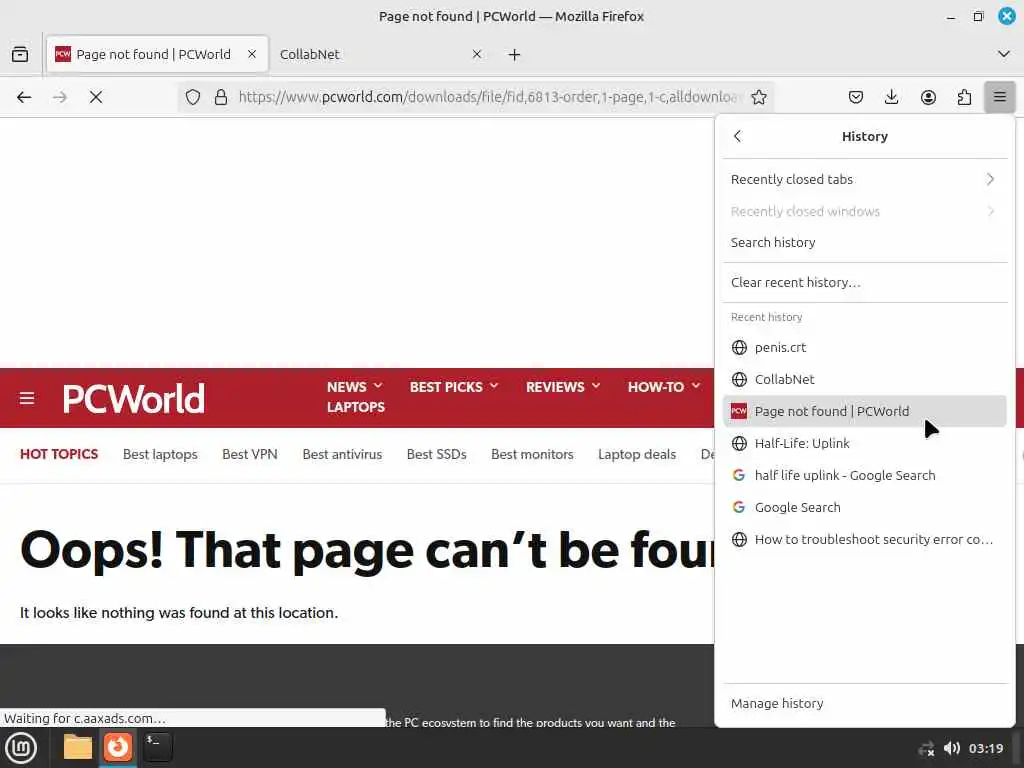Stop loading the page
Screen dimensions: 1024x768
96,97
